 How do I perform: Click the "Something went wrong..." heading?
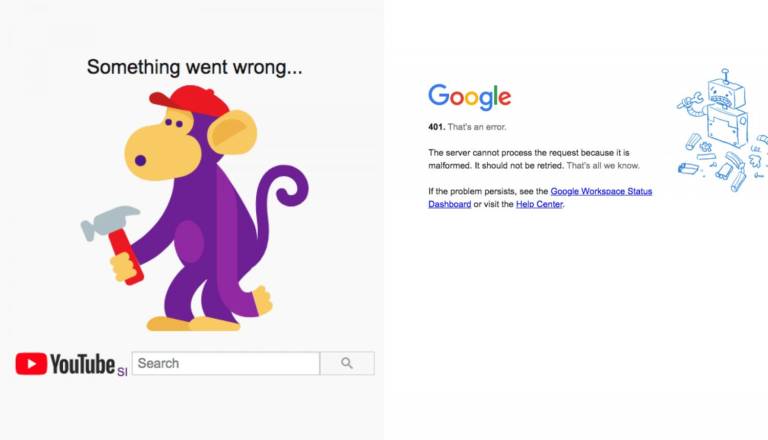194,67
